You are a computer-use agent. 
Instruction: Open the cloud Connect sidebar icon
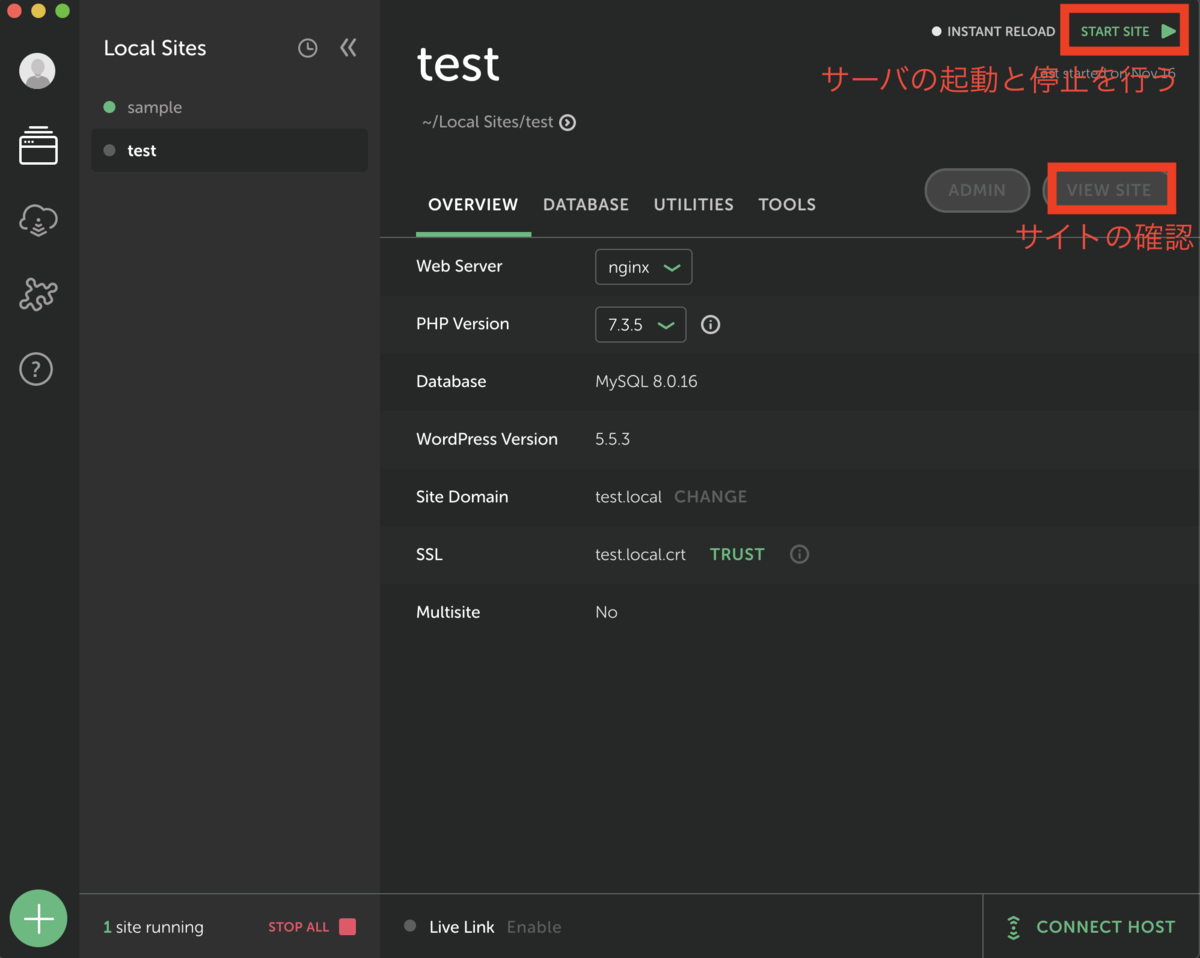pos(38,221)
